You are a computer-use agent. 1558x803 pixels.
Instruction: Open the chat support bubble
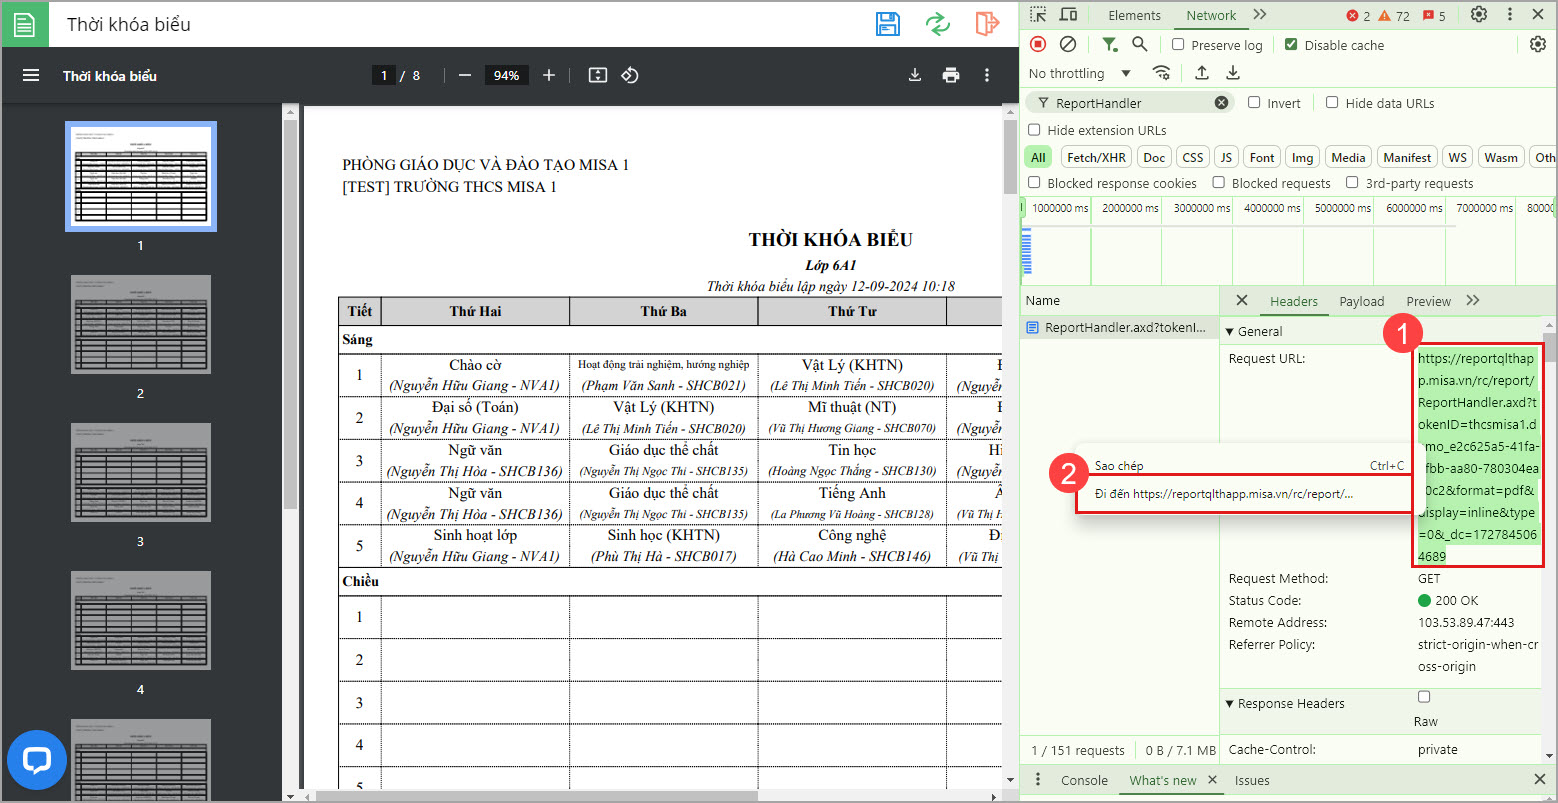pos(37,760)
